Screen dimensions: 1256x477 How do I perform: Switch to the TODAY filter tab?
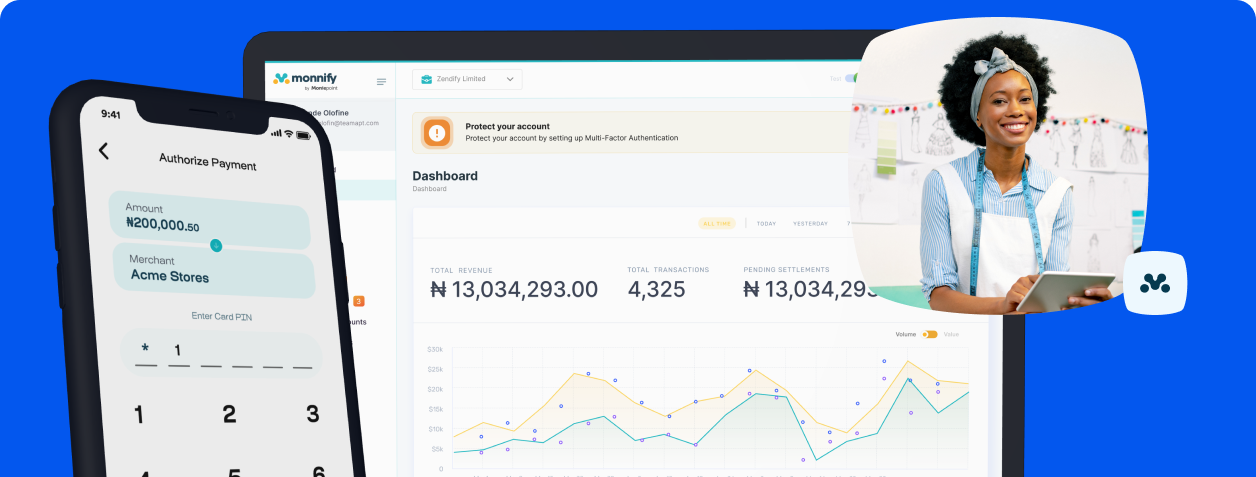(x=766, y=223)
